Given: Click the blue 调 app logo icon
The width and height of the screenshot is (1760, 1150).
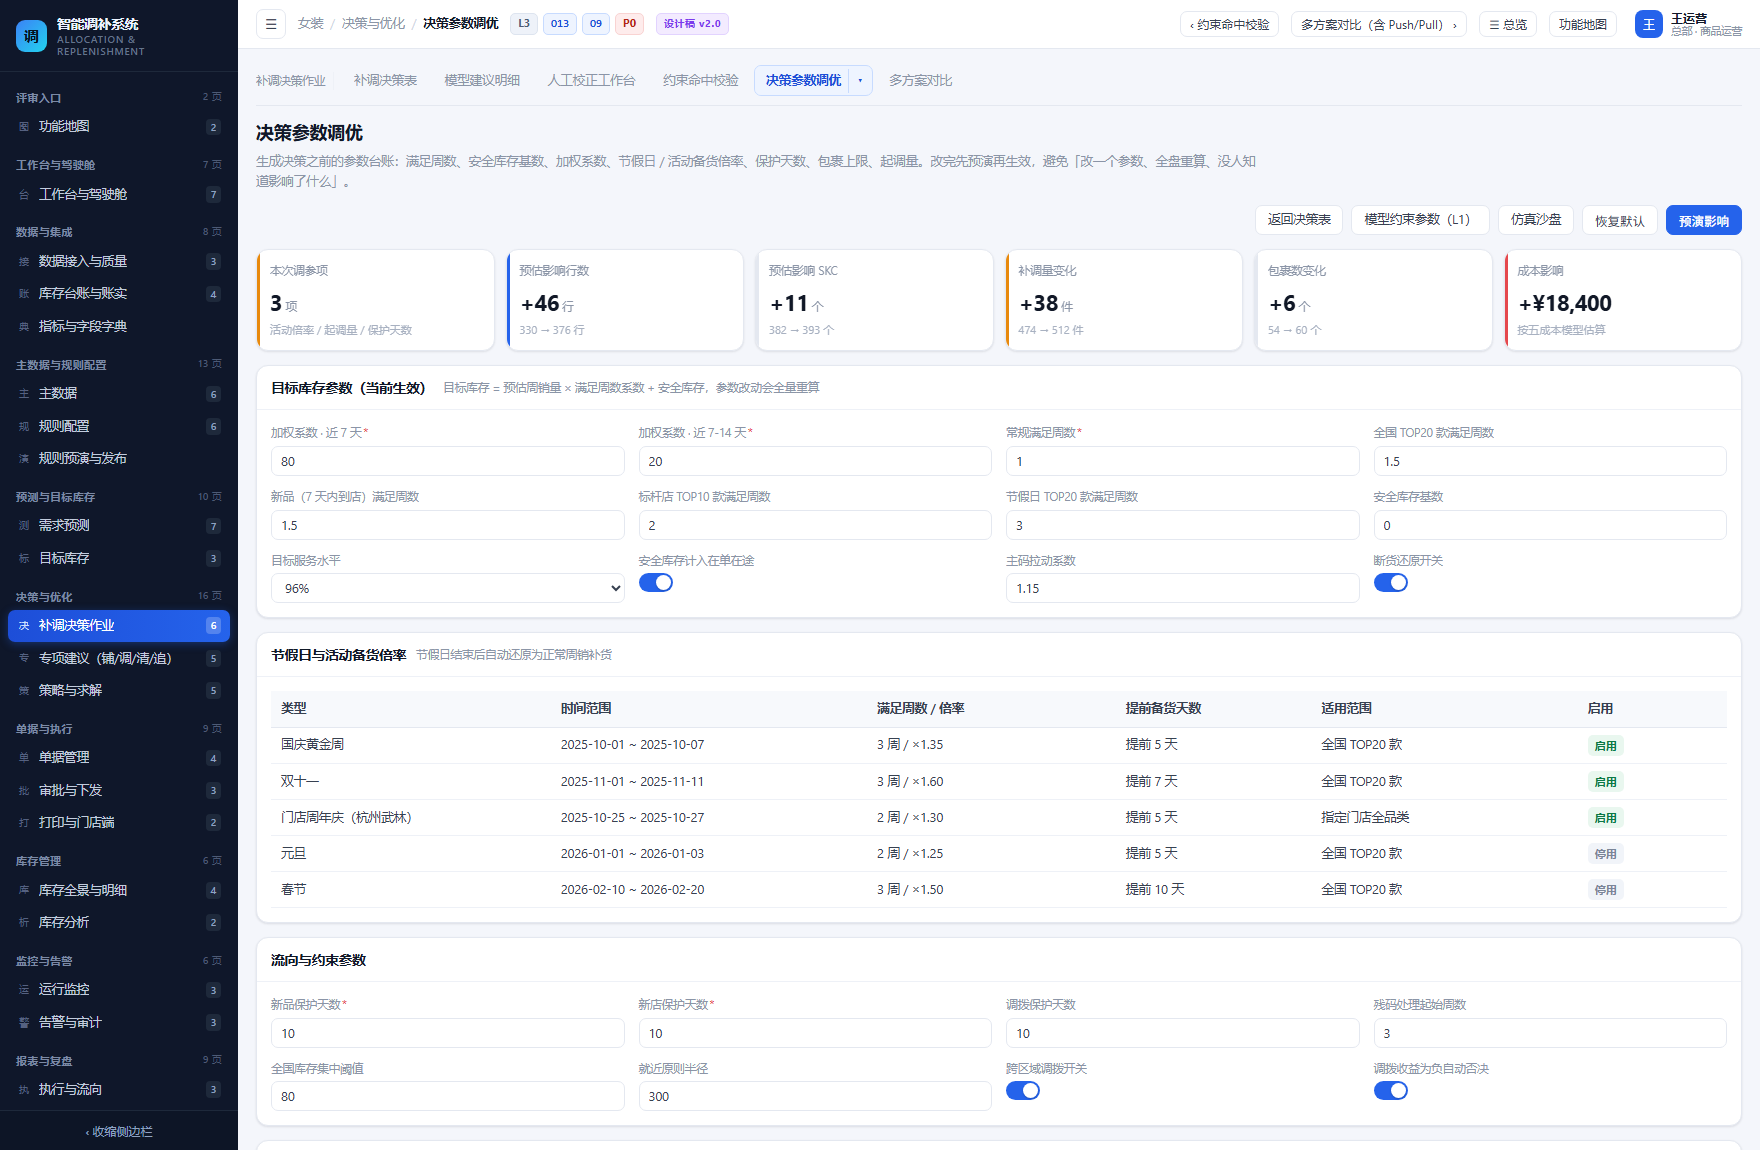Looking at the screenshot, I should coord(31,36).
